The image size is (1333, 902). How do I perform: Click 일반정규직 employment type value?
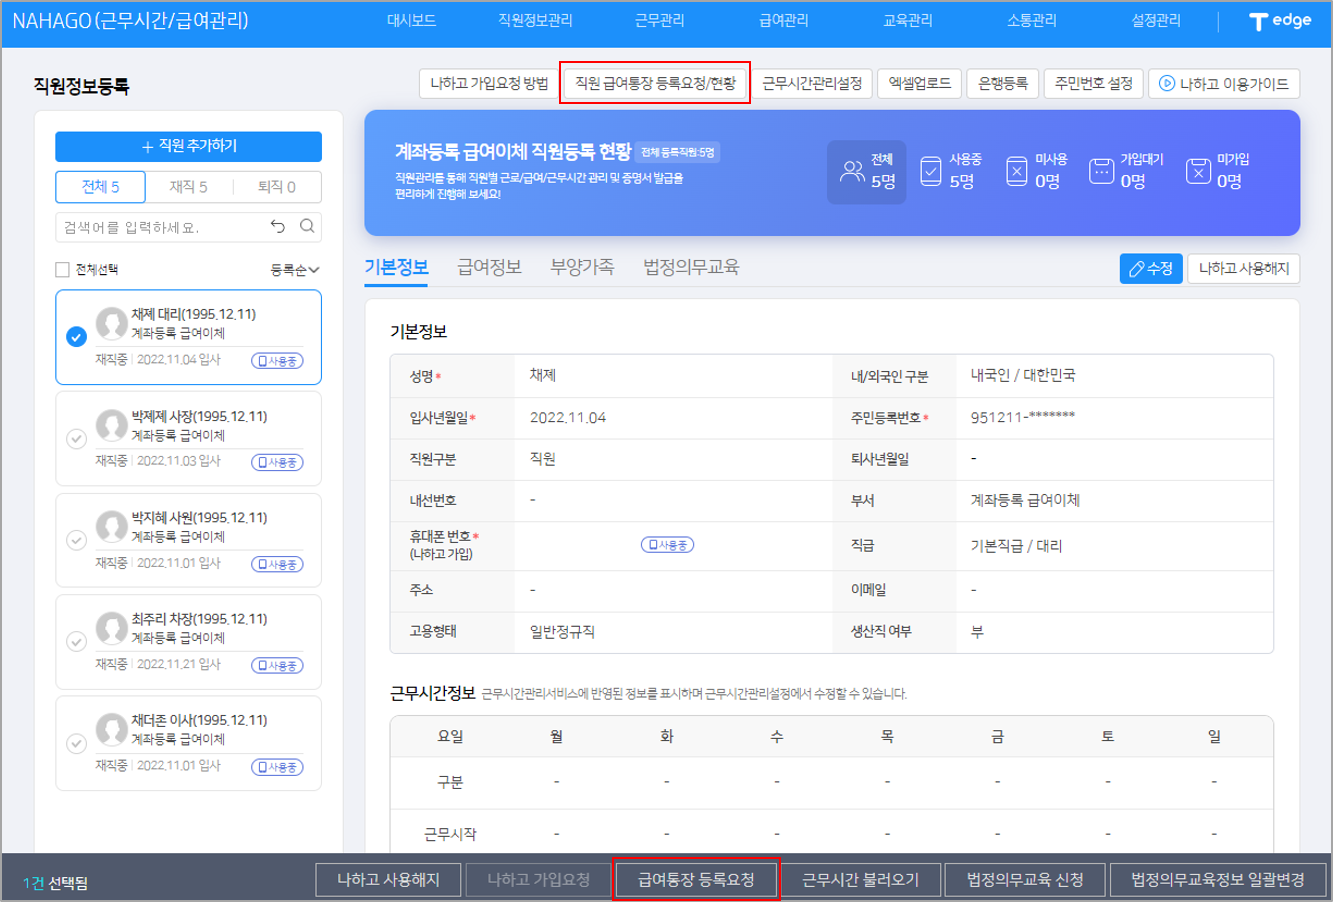pos(562,632)
